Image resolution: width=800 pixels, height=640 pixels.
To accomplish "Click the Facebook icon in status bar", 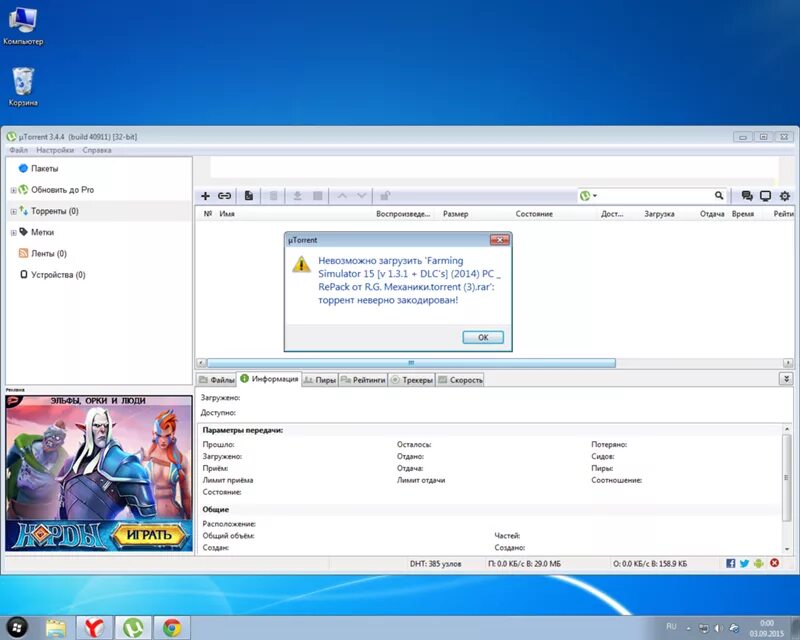I will [x=731, y=563].
